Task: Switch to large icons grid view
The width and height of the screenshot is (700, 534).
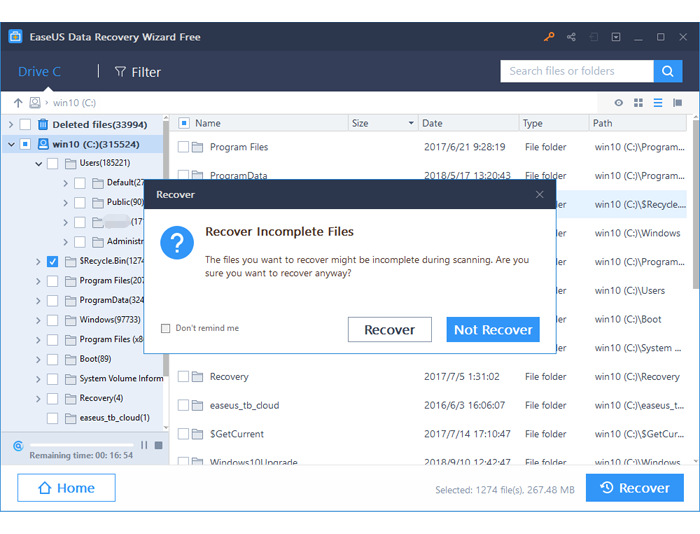Action: 638,103
